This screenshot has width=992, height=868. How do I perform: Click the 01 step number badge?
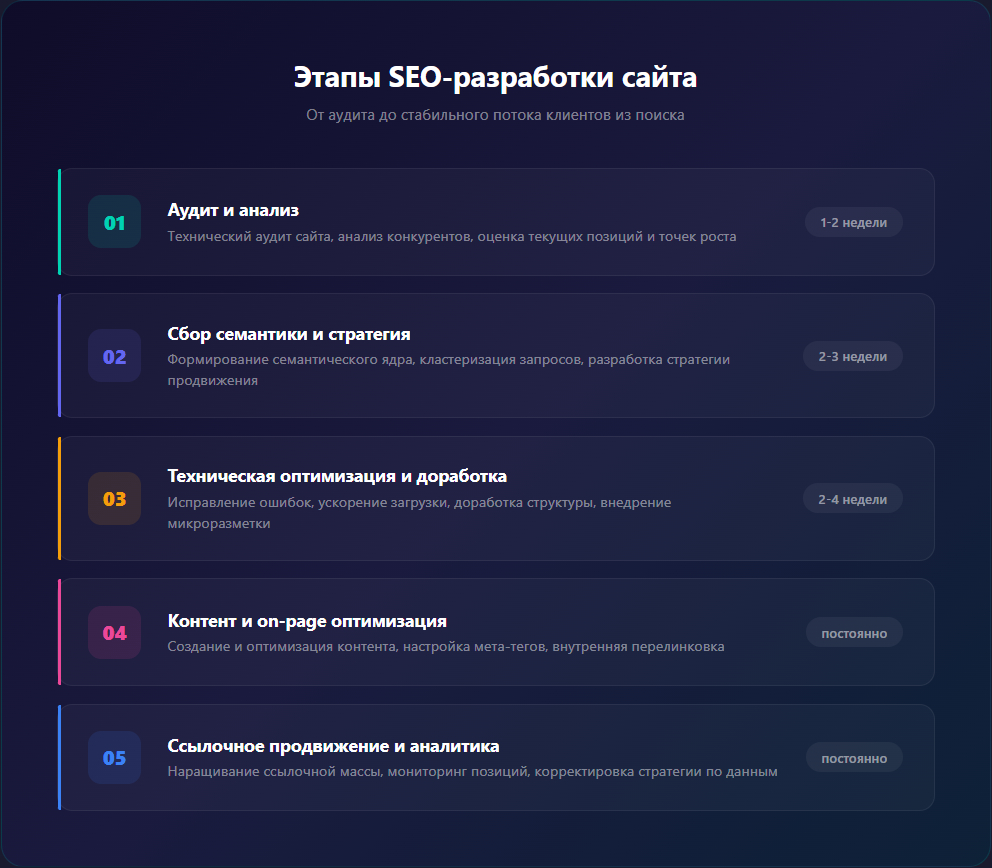[115, 222]
